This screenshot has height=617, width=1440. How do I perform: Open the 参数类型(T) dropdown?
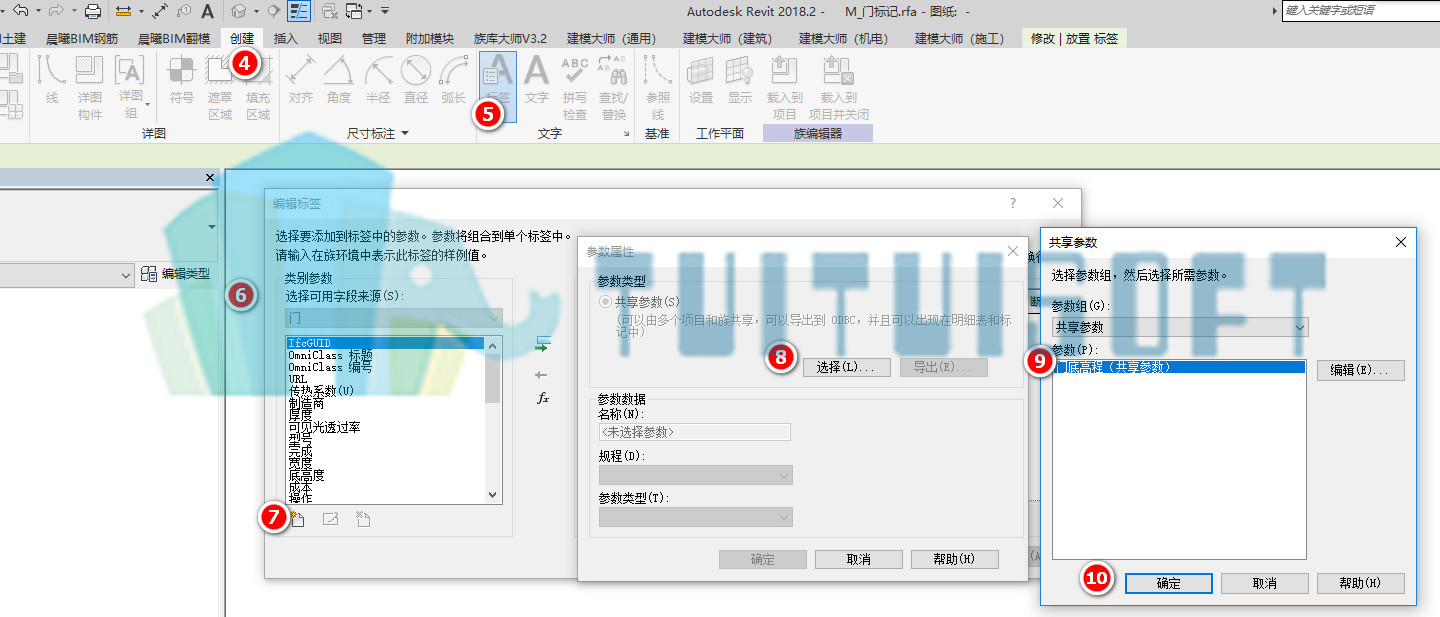tap(695, 517)
